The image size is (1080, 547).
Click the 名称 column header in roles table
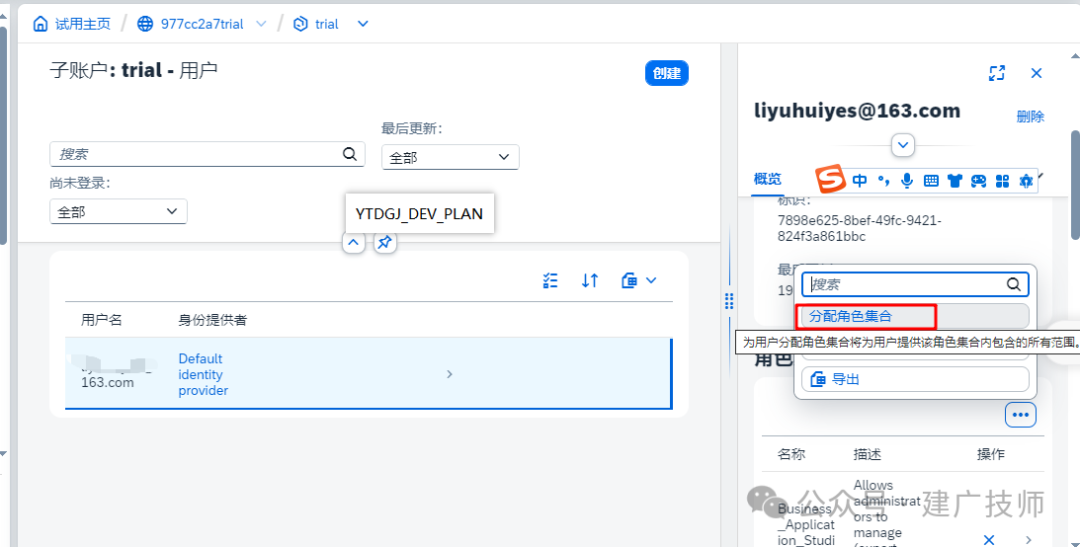791,454
